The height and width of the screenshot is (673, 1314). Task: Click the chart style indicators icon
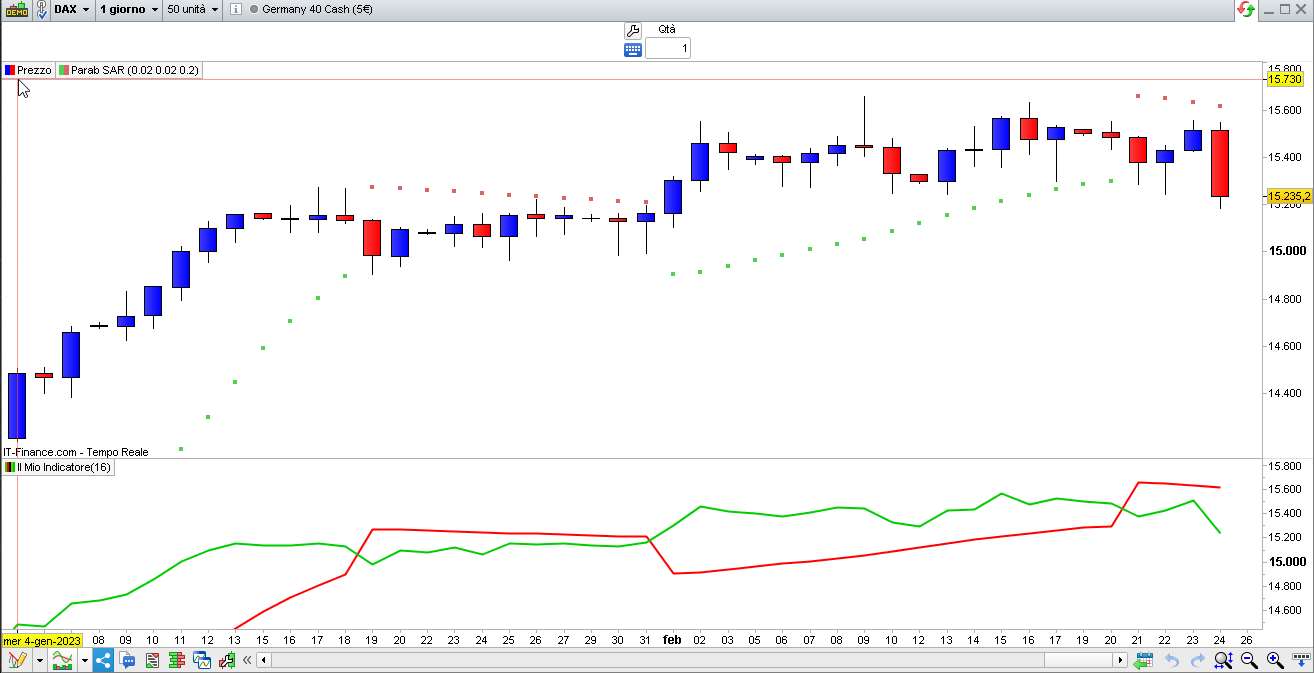62,660
